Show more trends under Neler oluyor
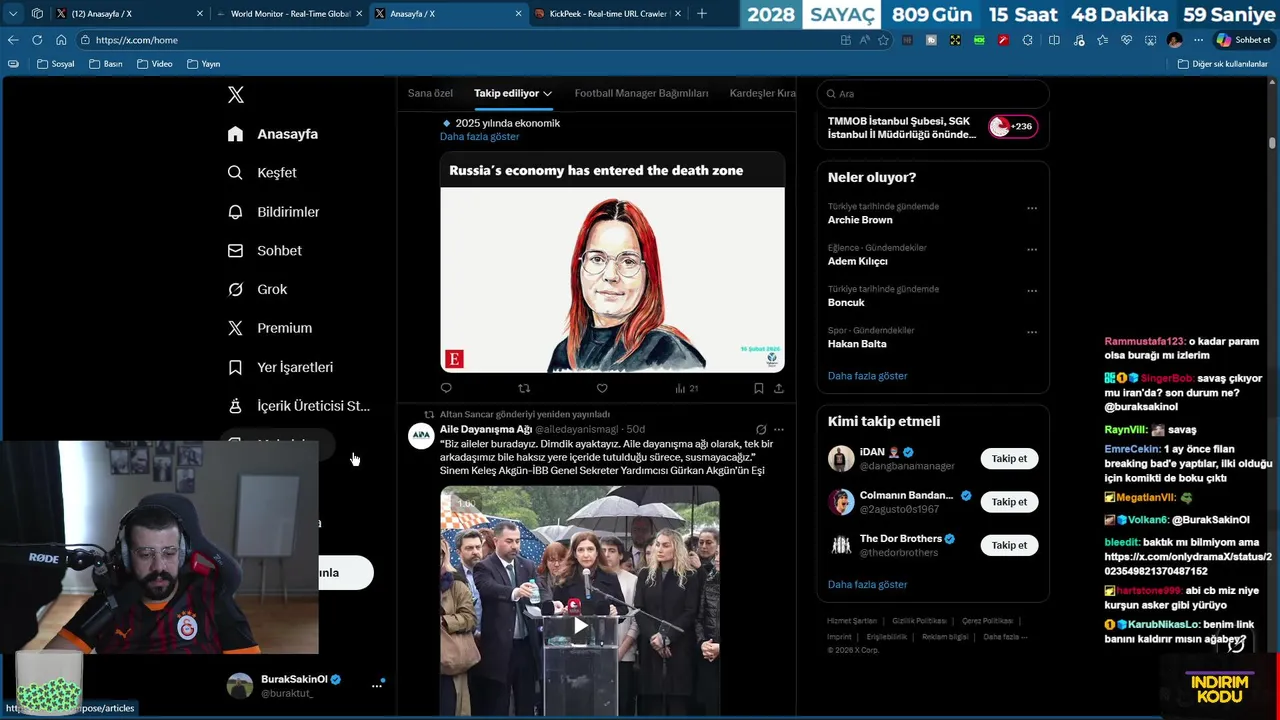Viewport: 1280px width, 720px height. (867, 376)
